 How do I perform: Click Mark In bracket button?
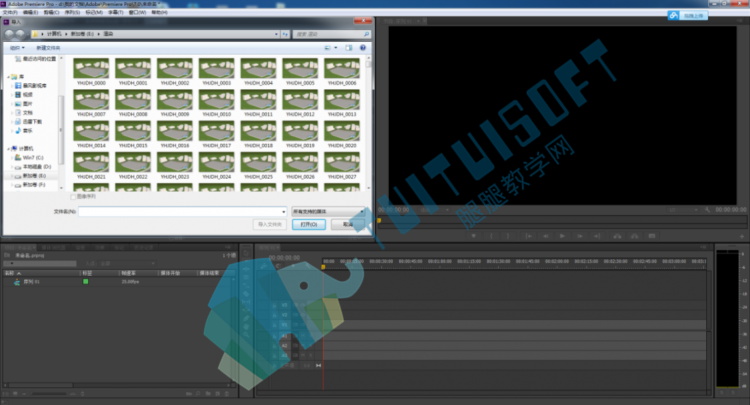(491, 236)
